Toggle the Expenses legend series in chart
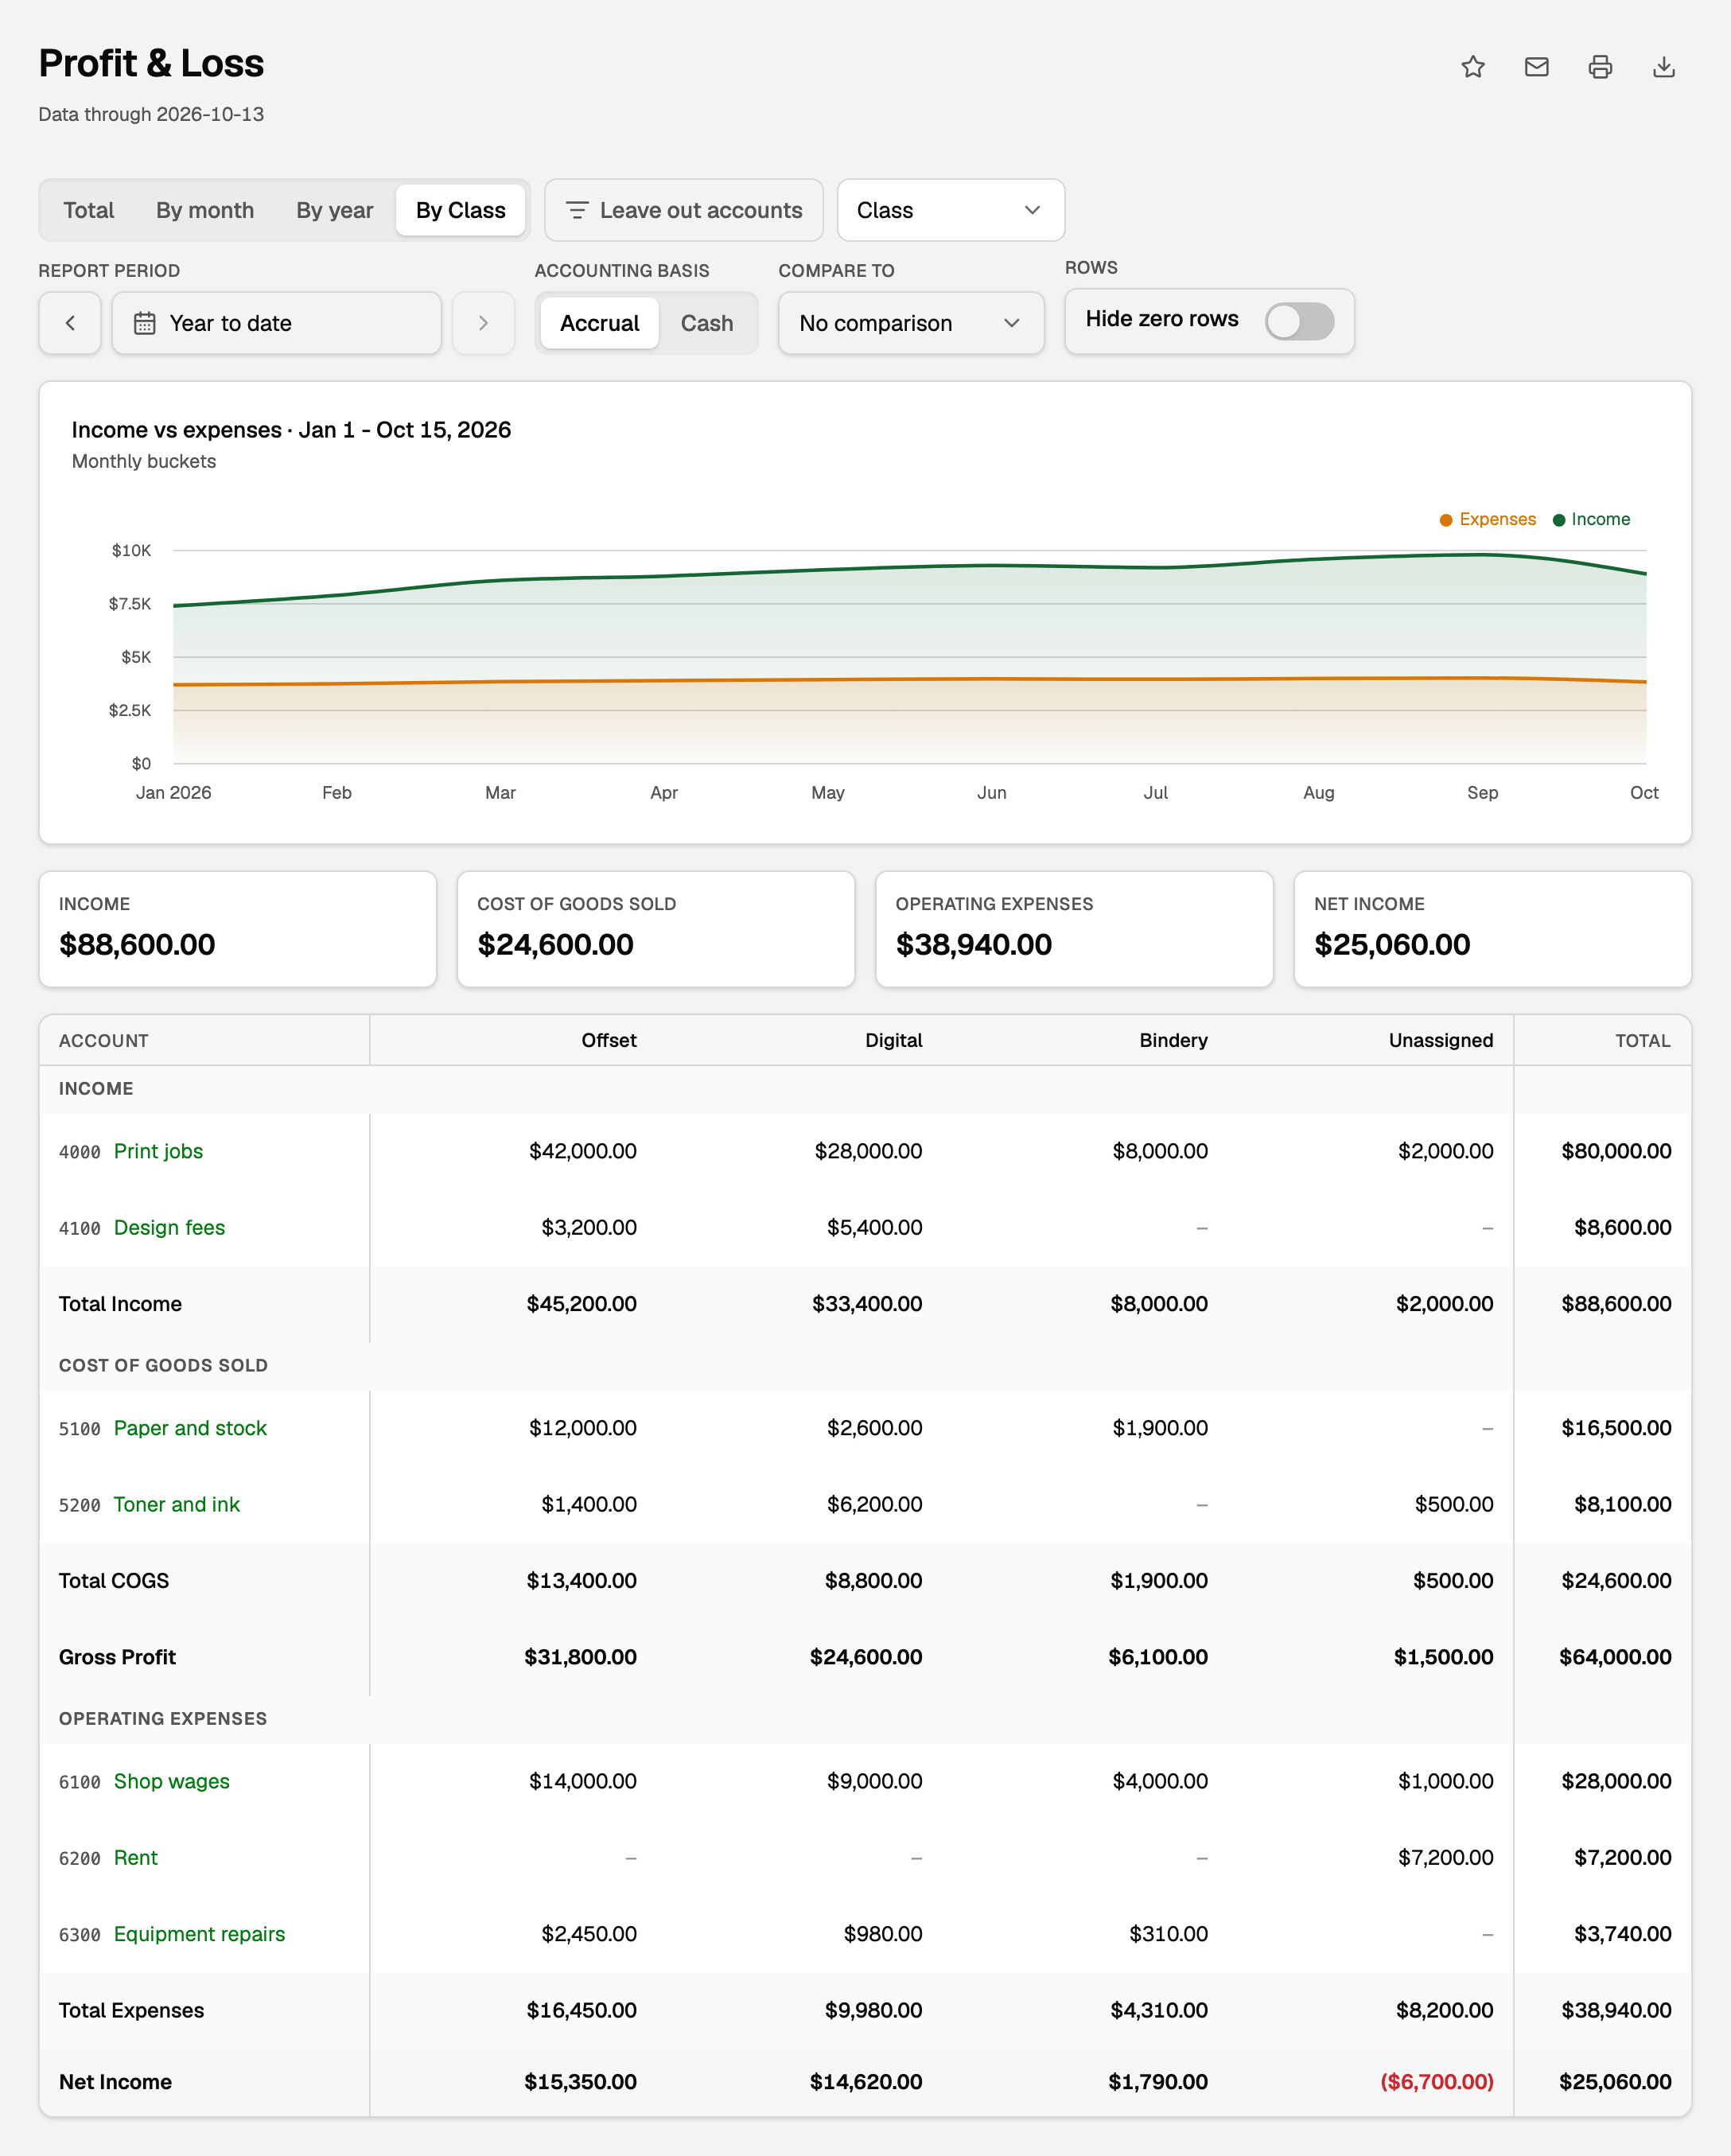This screenshot has width=1731, height=2156. click(x=1487, y=519)
